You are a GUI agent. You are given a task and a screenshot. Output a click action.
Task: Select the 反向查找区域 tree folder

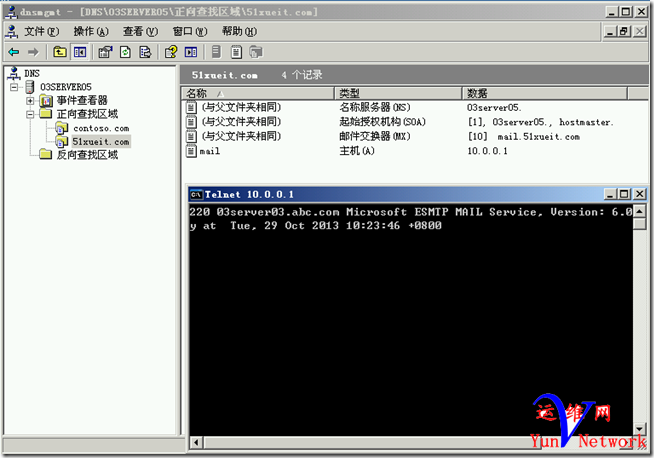(87, 155)
